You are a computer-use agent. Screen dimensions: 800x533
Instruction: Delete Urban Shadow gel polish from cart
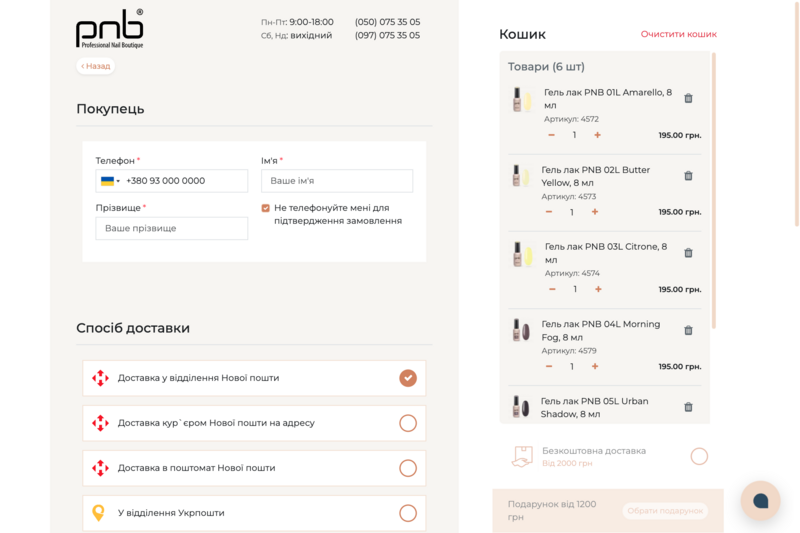688,407
